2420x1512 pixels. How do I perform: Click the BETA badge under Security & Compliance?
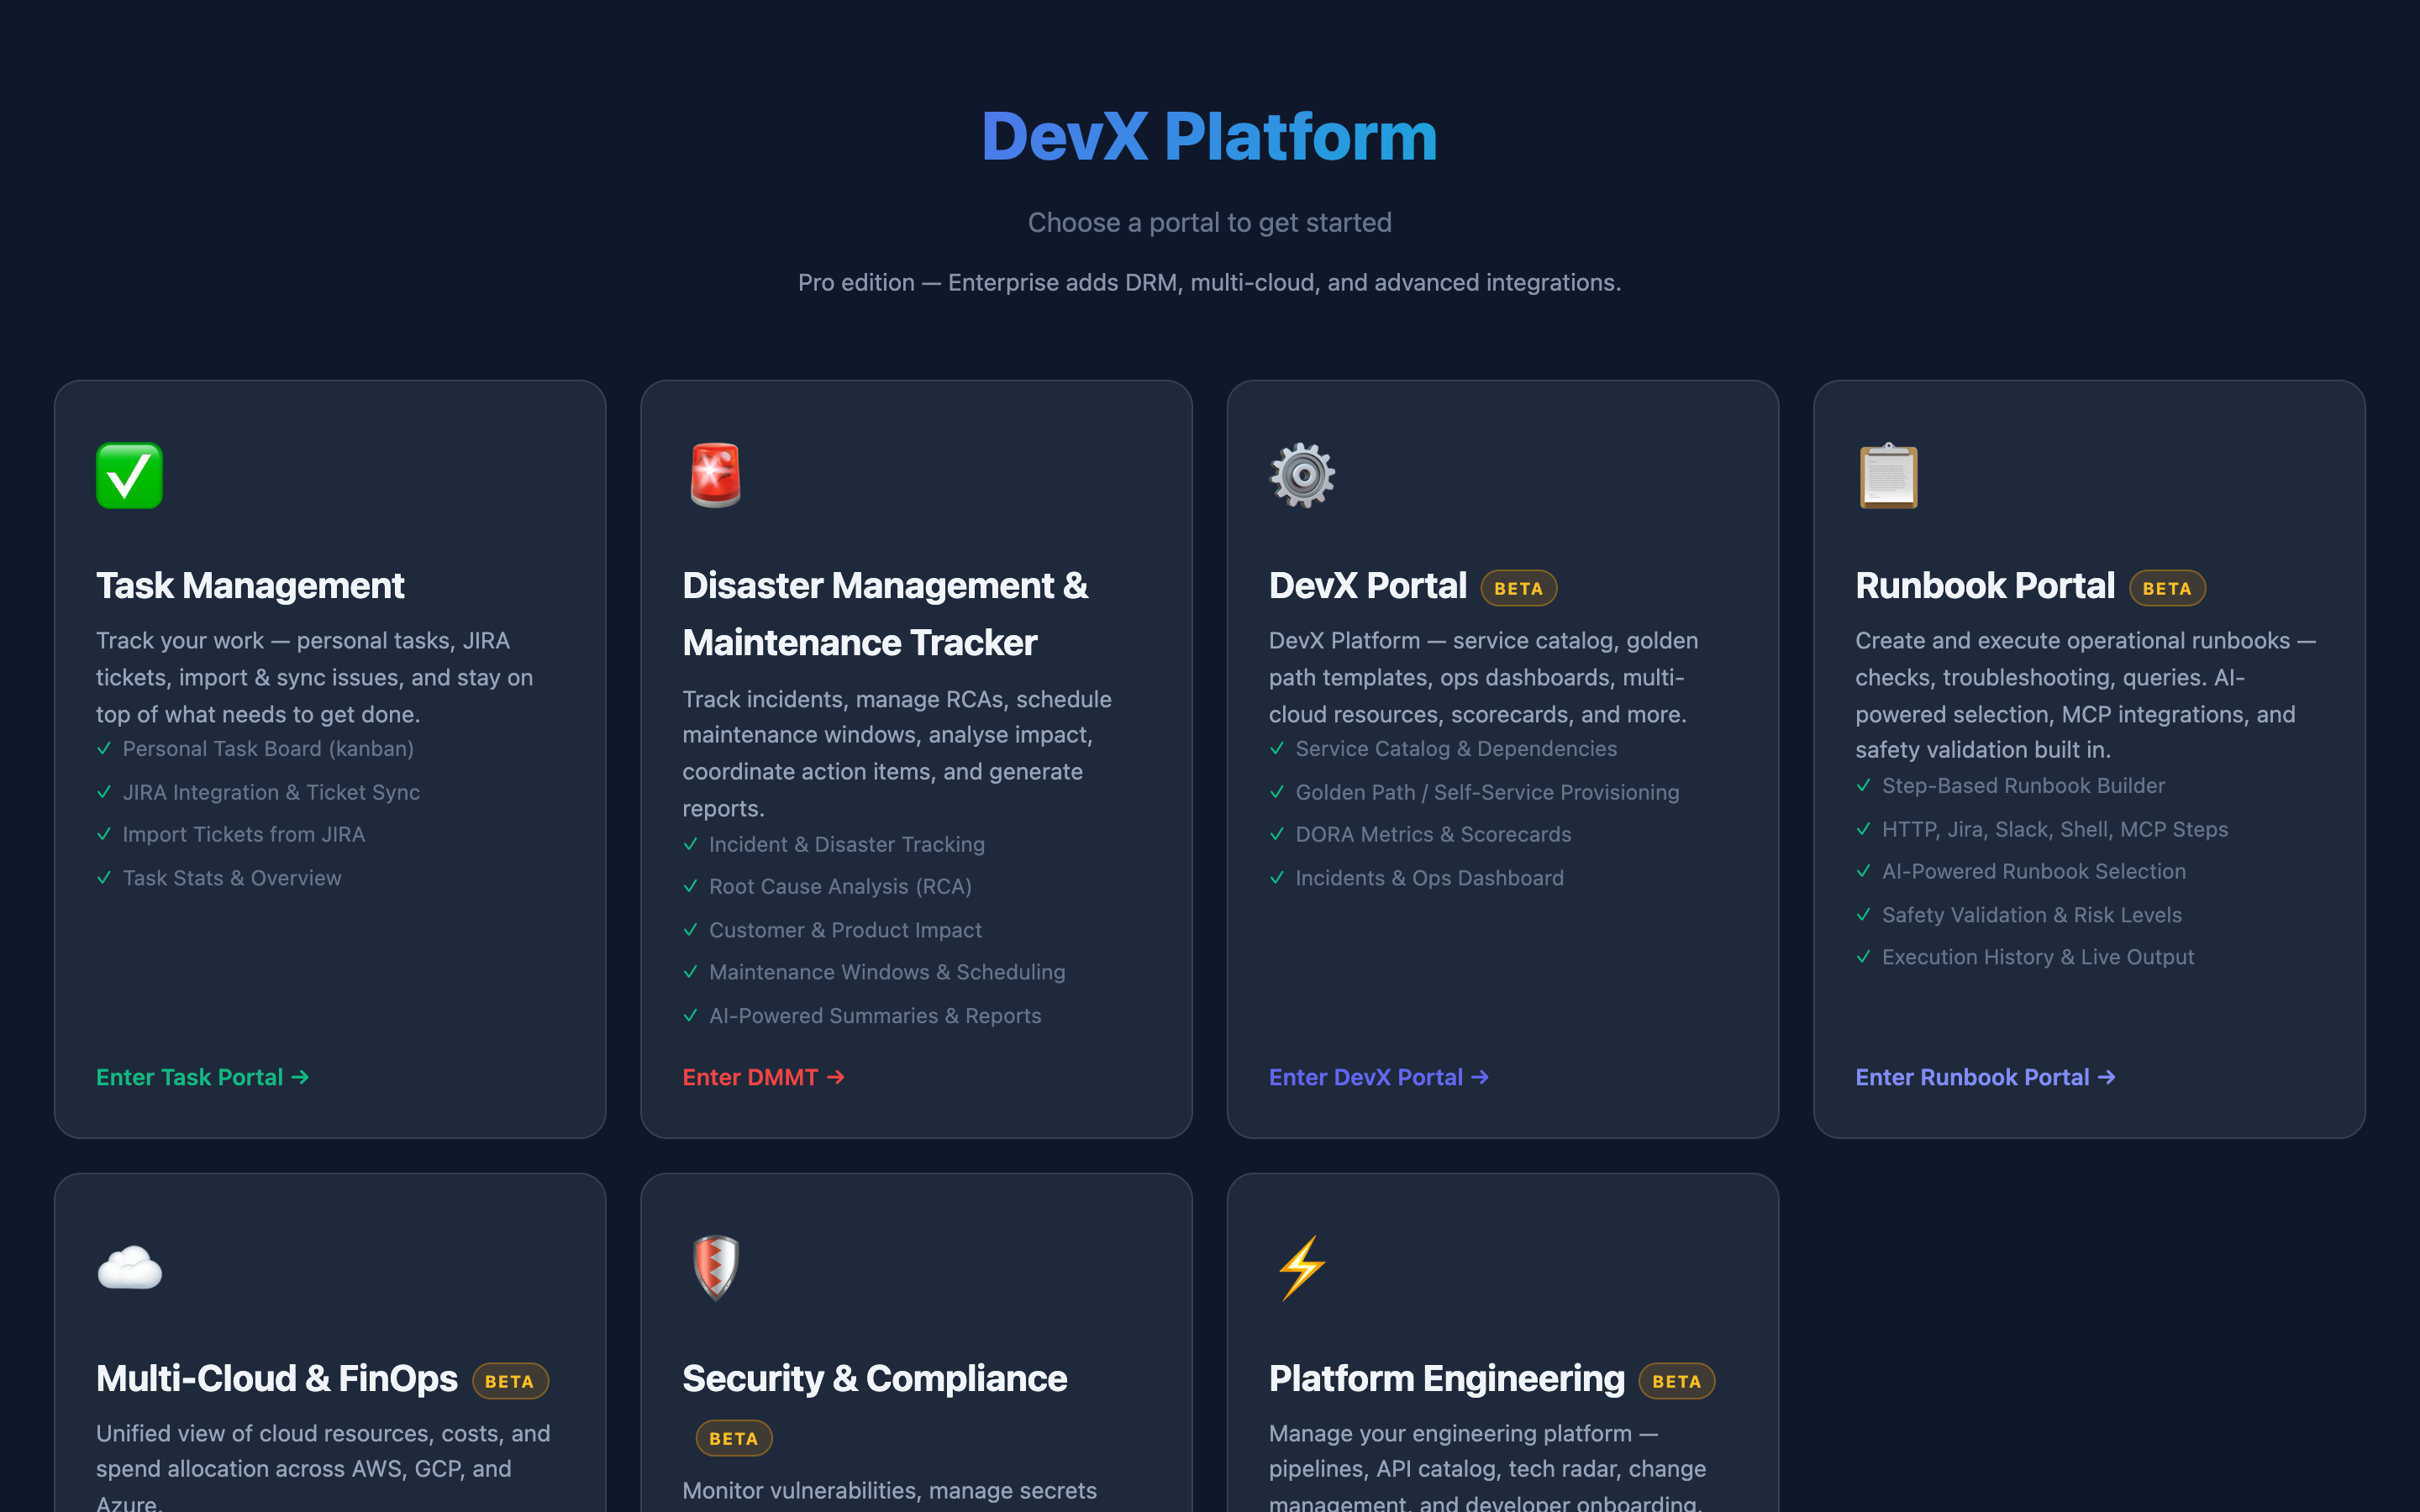click(x=733, y=1438)
